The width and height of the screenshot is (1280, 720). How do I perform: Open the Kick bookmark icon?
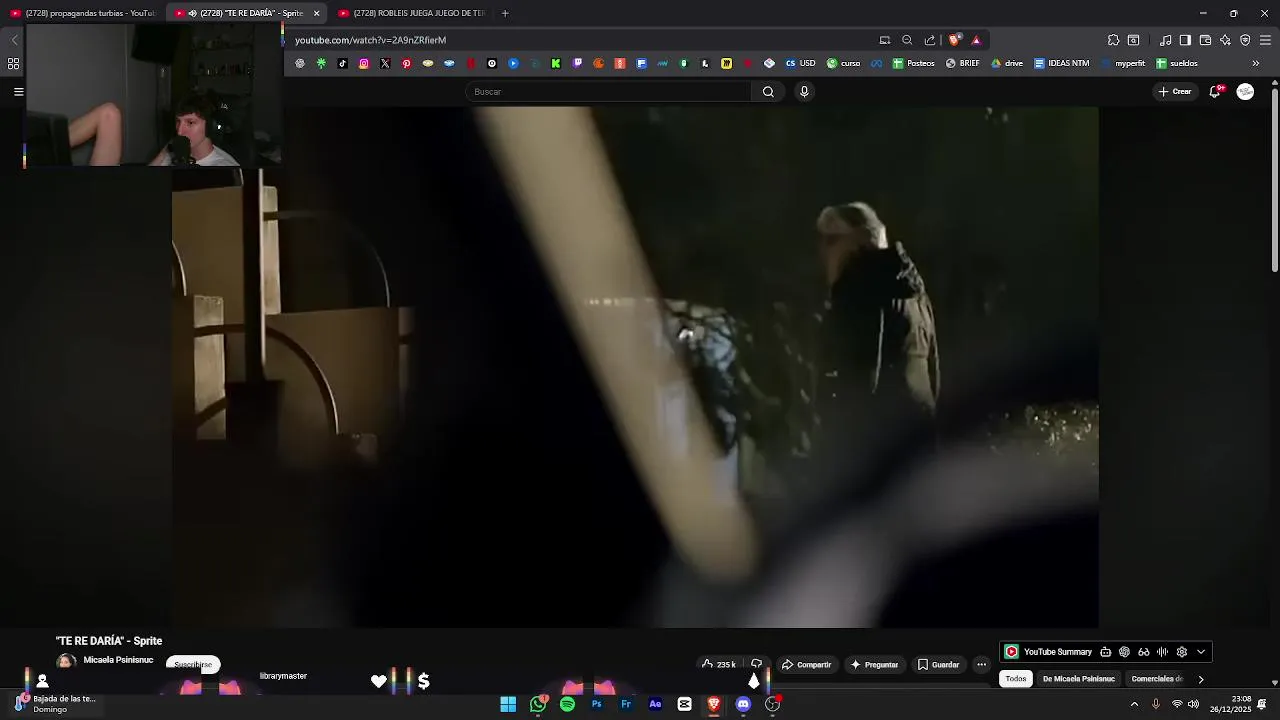click(556, 63)
